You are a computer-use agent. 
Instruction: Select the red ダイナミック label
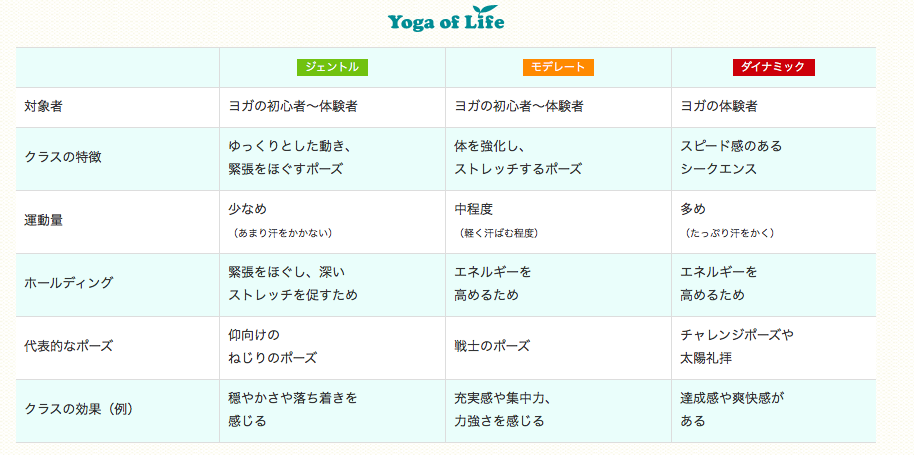pos(774,67)
